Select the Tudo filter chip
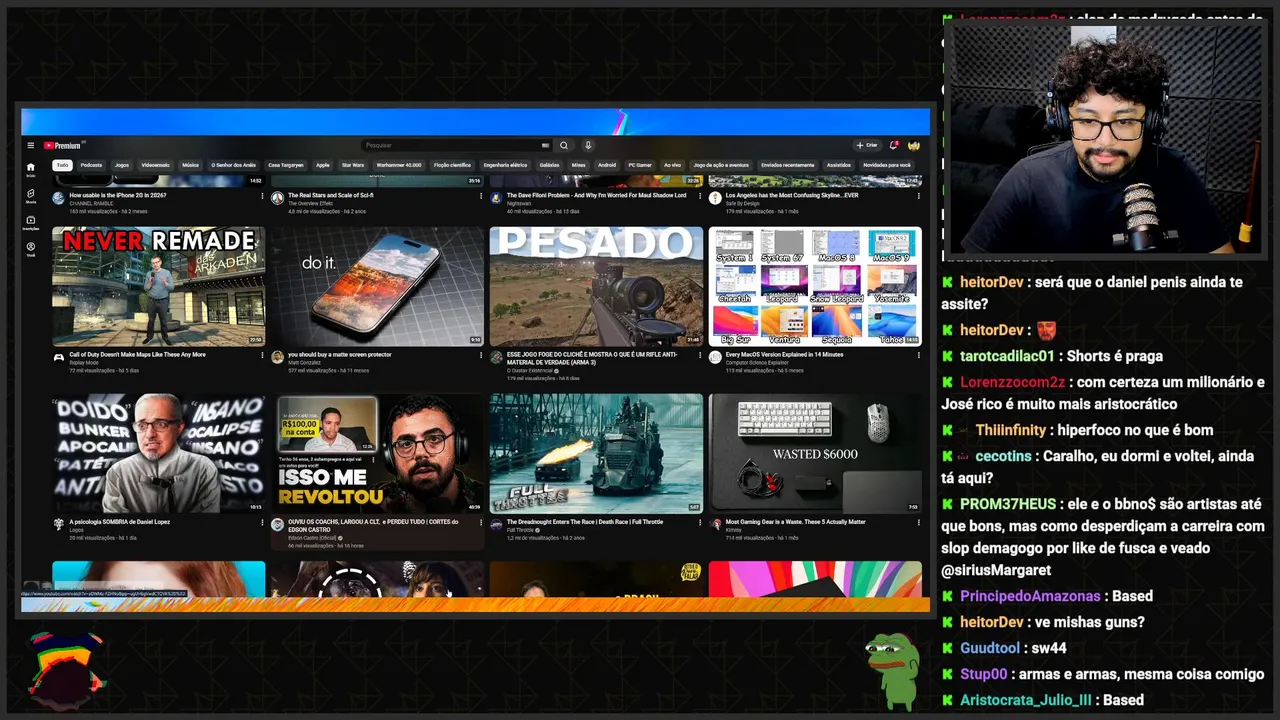 (x=62, y=165)
